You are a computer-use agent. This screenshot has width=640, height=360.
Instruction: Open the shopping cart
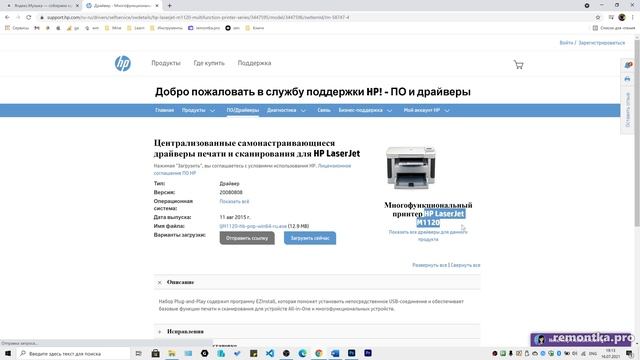point(518,64)
